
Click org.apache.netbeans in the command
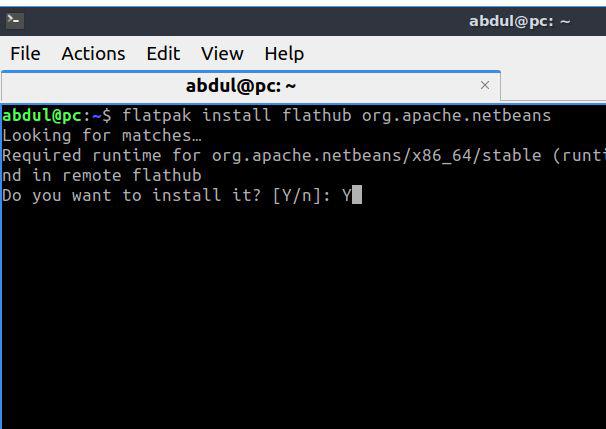tap(456, 116)
